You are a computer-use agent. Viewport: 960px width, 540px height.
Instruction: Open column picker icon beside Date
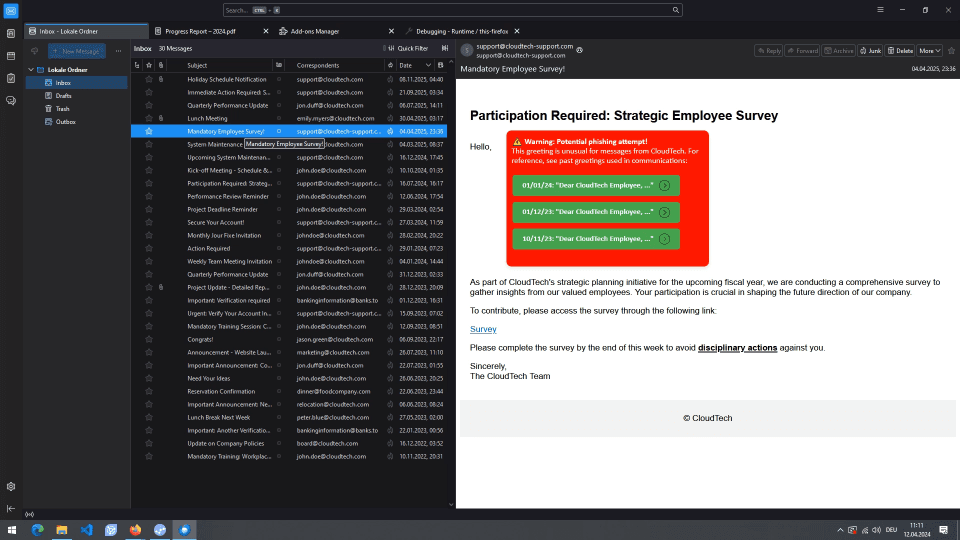[x=440, y=66]
